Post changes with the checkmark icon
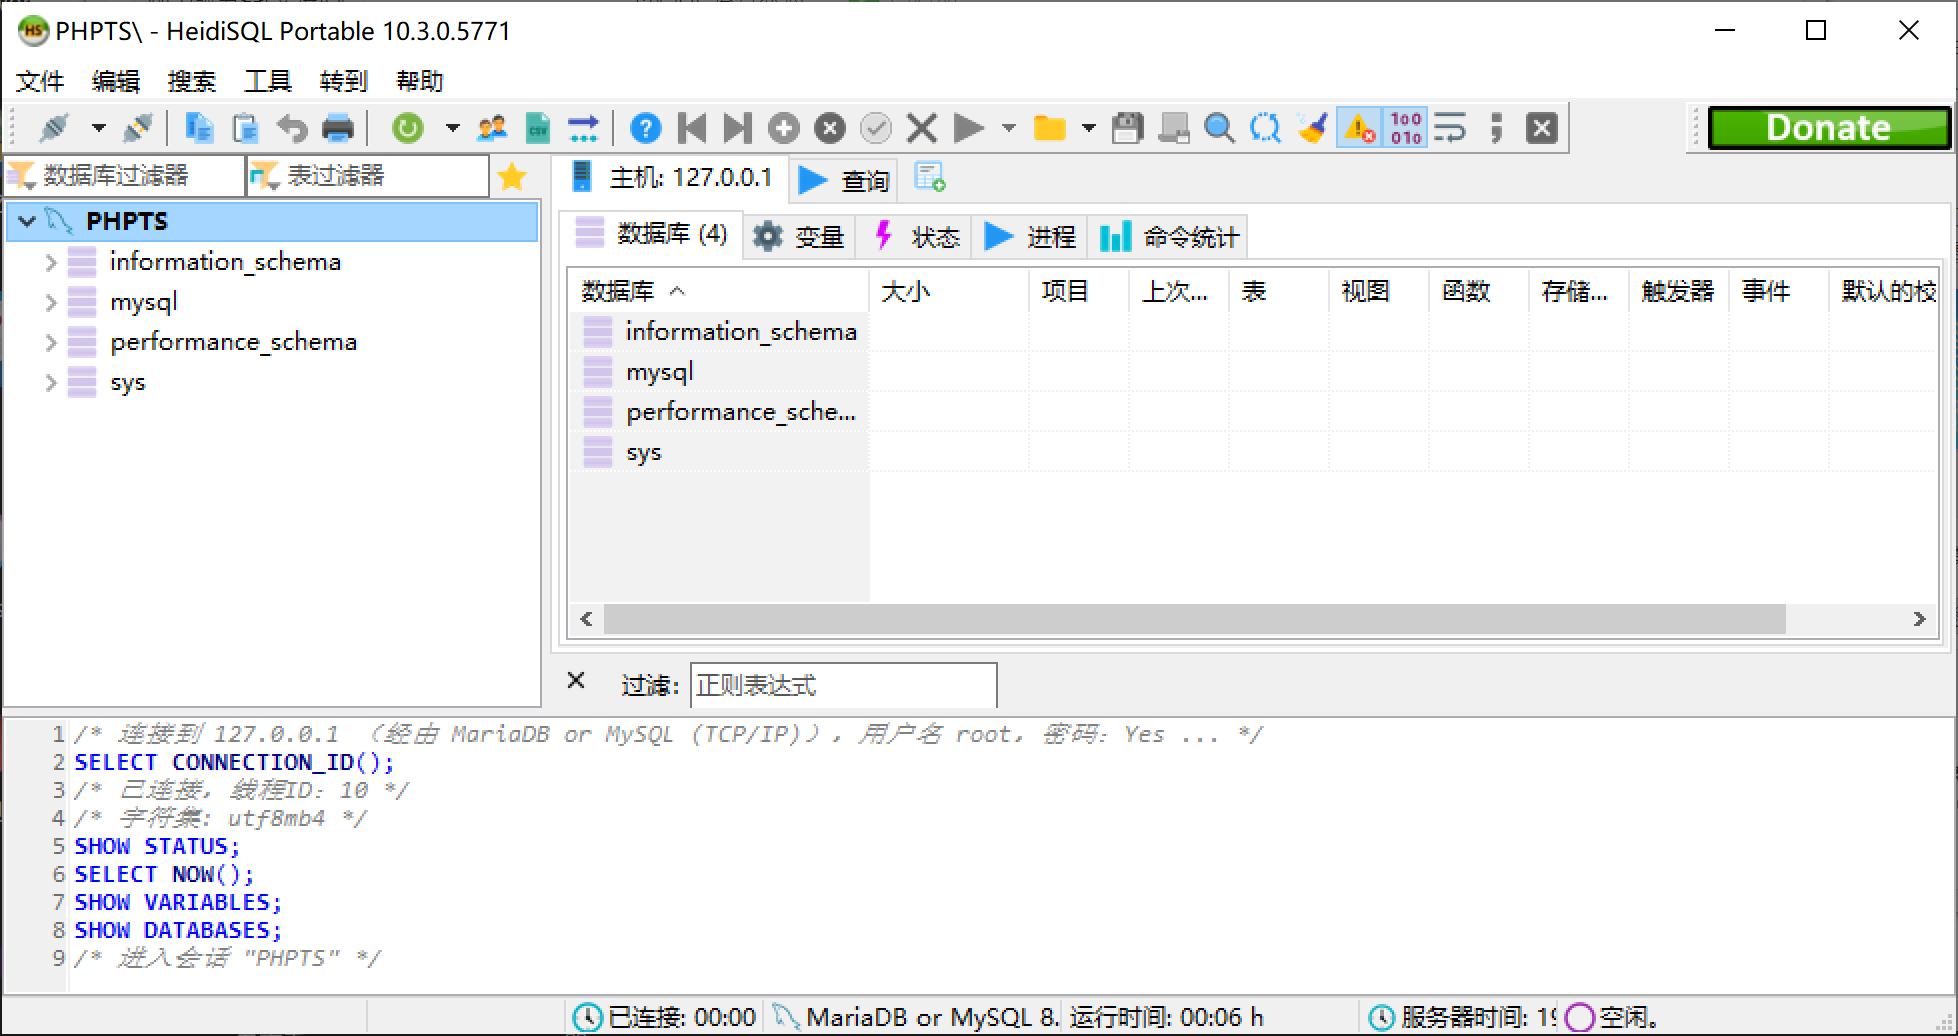Viewport: 1958px width, 1036px height. (876, 128)
